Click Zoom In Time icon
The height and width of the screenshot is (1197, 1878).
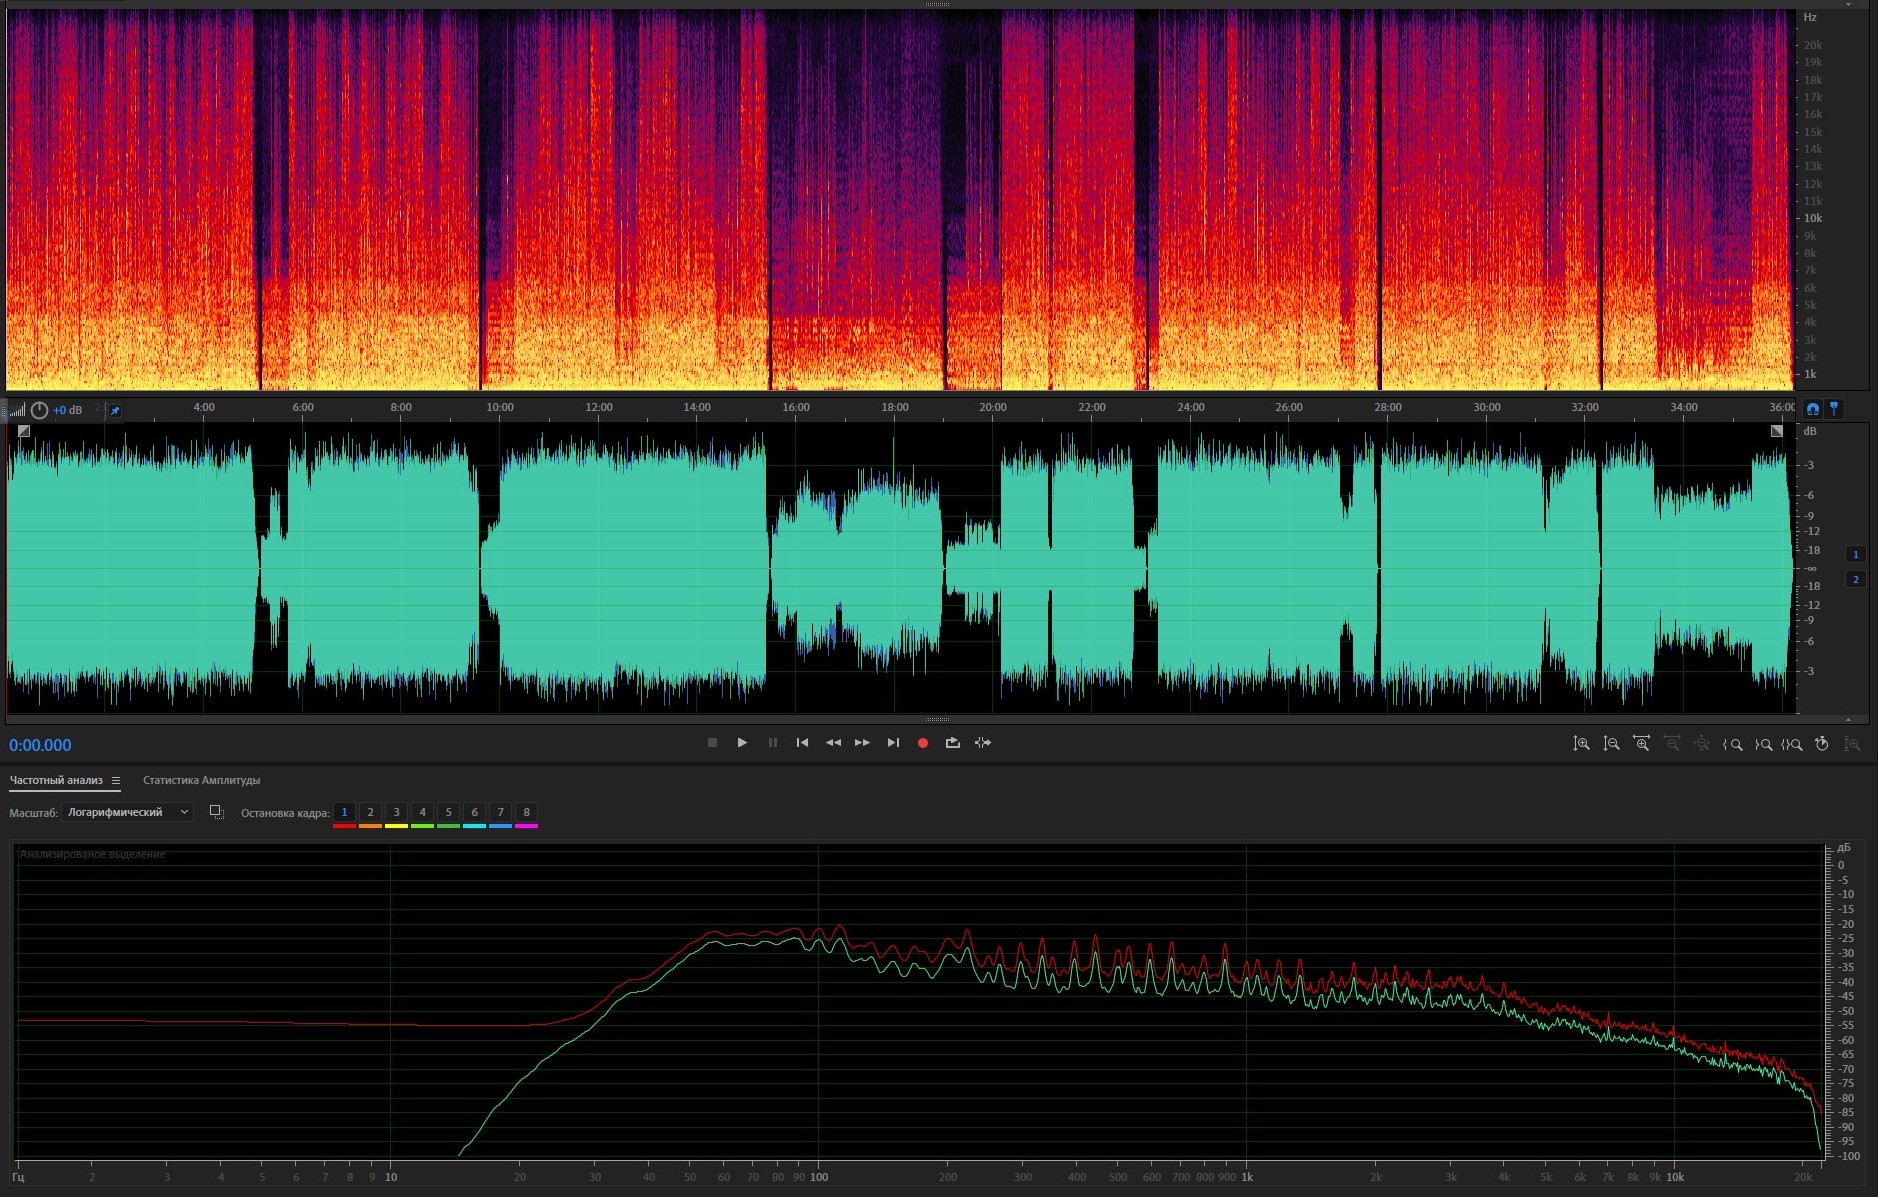click(x=1641, y=744)
